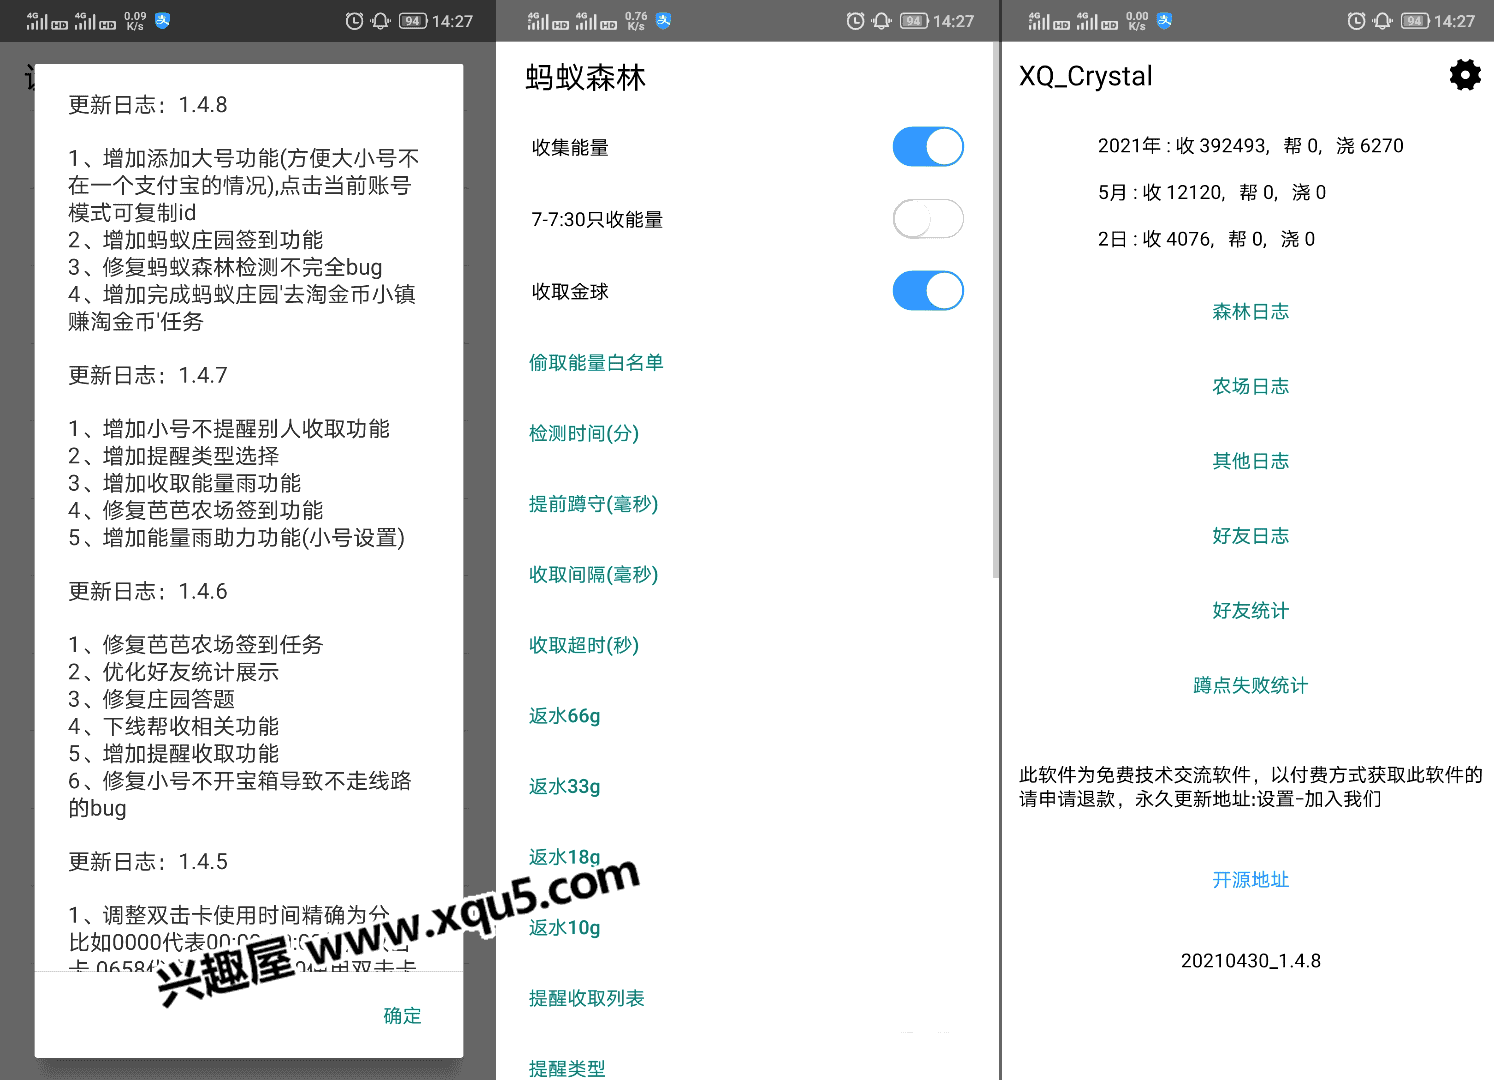1494x1080 pixels.
Task: Tap mute bell icon in right status bar
Action: tap(1382, 21)
